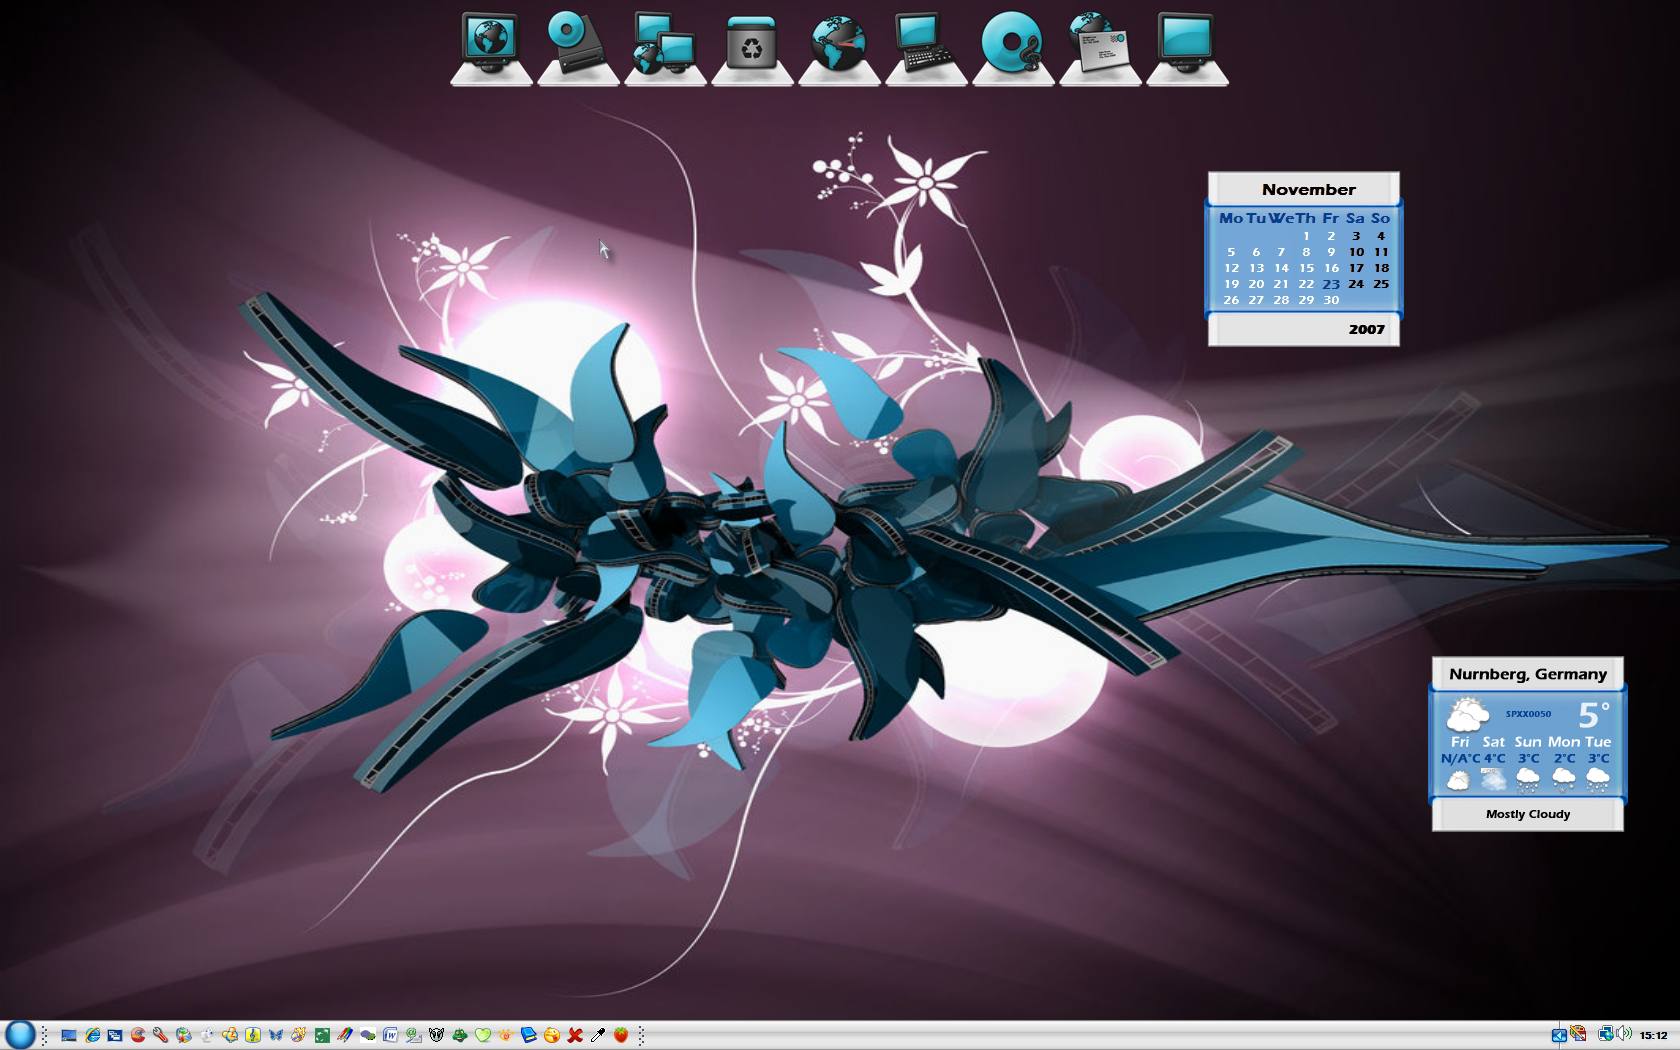Click the Mon forecast snow icon
The image size is (1680, 1050).
[1563, 780]
